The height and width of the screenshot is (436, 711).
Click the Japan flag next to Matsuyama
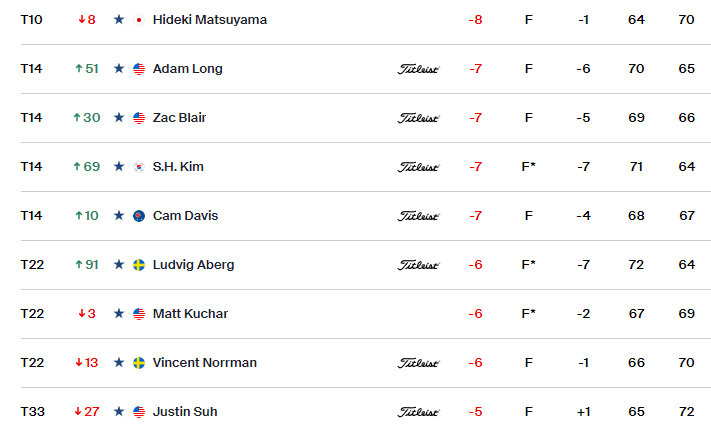click(139, 20)
